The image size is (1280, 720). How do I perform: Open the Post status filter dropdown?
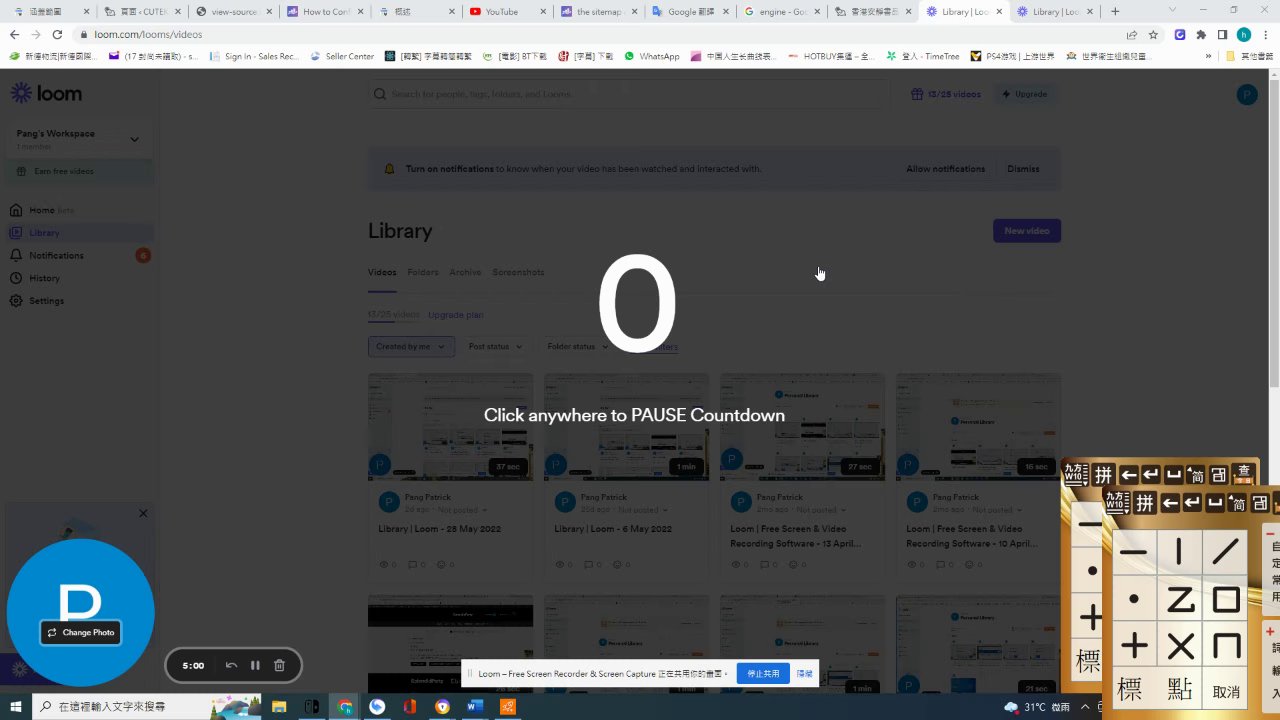(x=495, y=346)
